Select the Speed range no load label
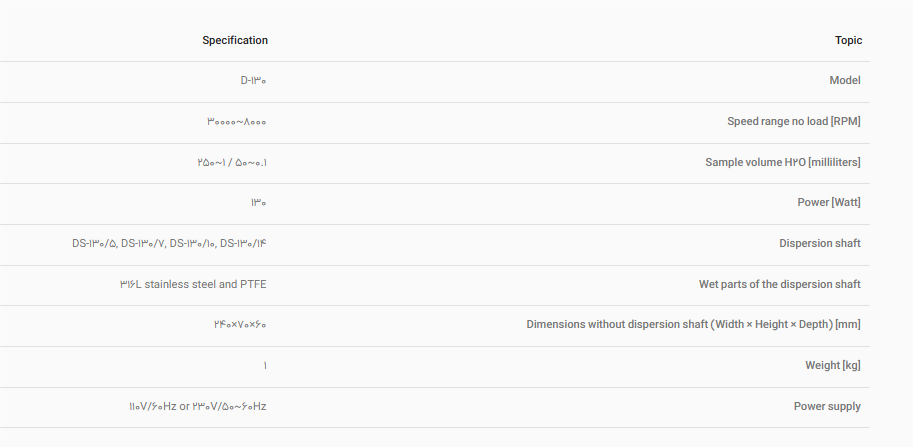Viewport: 913px width, 447px height. pyautogui.click(x=793, y=122)
